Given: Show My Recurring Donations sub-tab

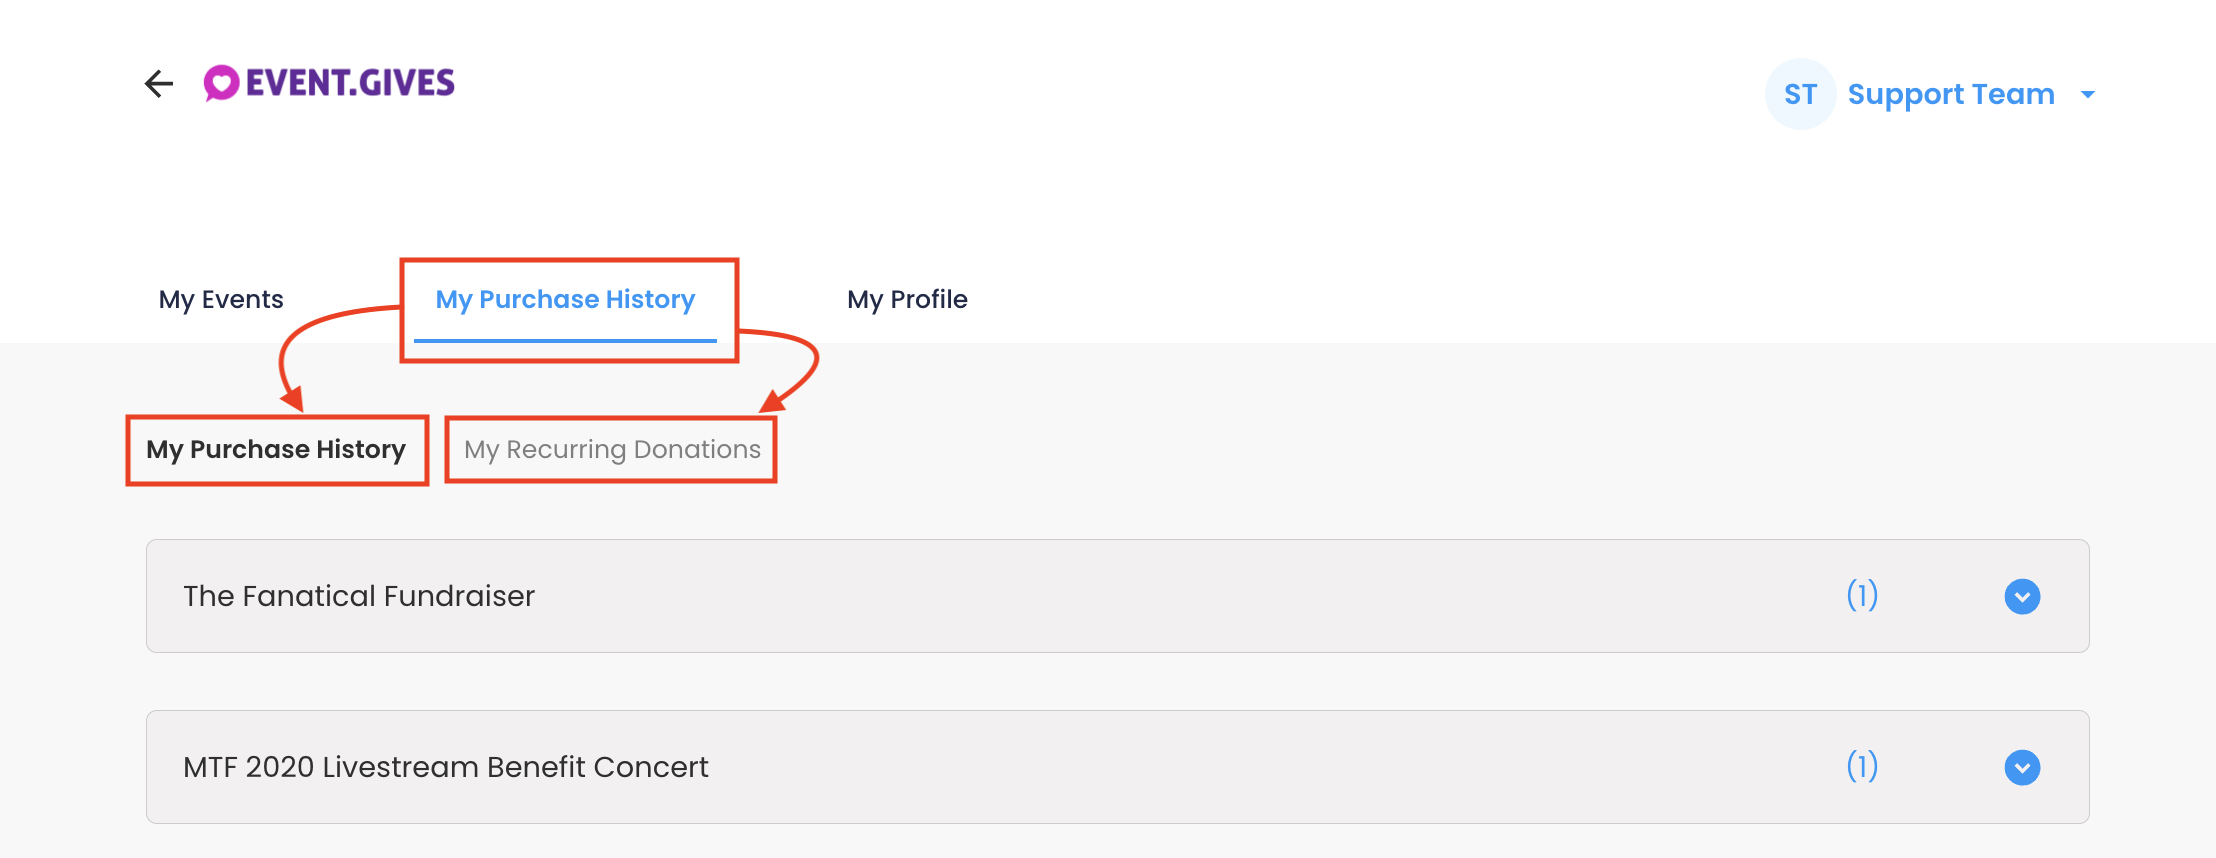Looking at the screenshot, I should click(612, 449).
